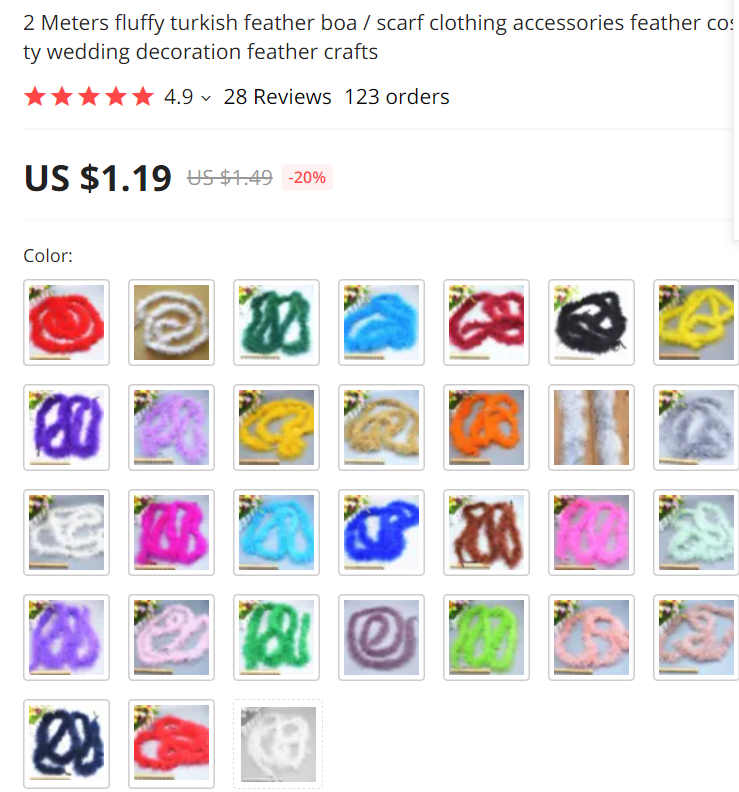Choose the brown feather boa swatch
Viewport: 739px width, 792px height.
pos(486,532)
